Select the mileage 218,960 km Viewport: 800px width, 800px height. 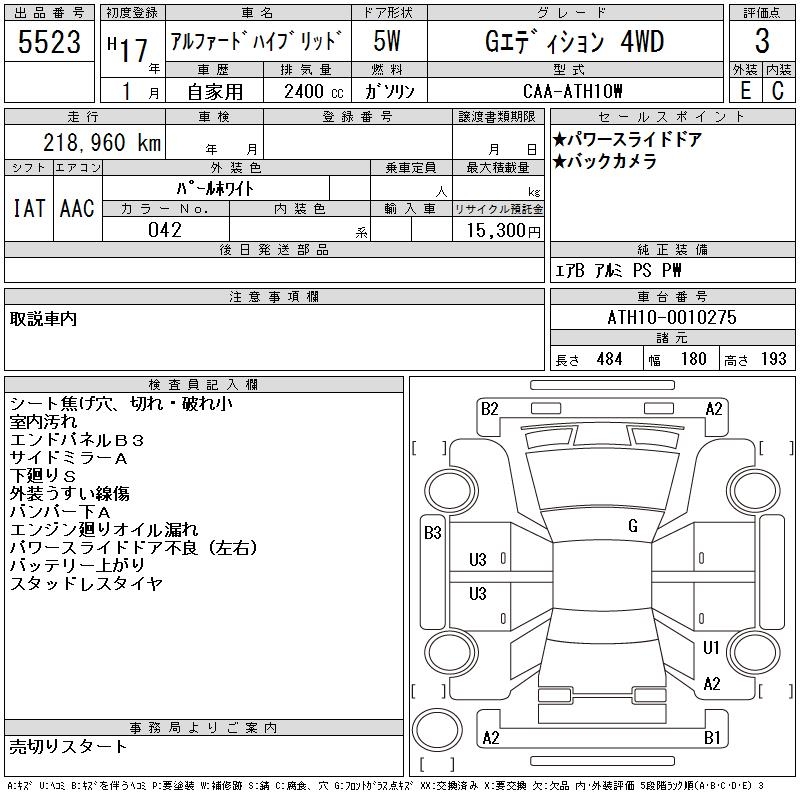click(x=102, y=143)
